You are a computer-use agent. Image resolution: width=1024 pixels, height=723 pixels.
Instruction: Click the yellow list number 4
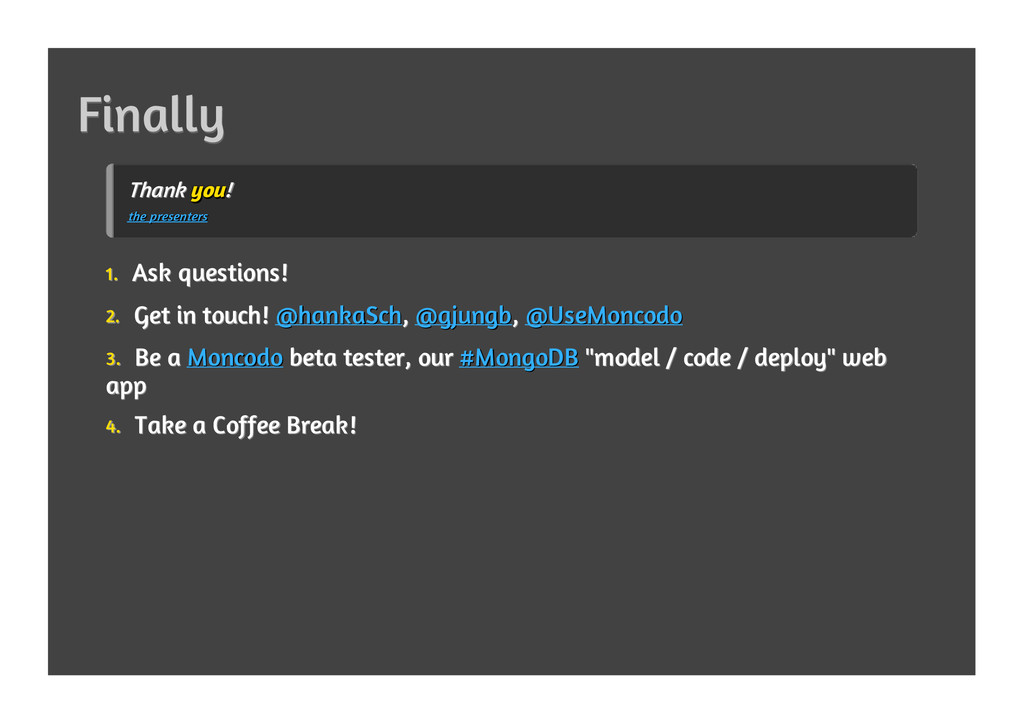113,427
